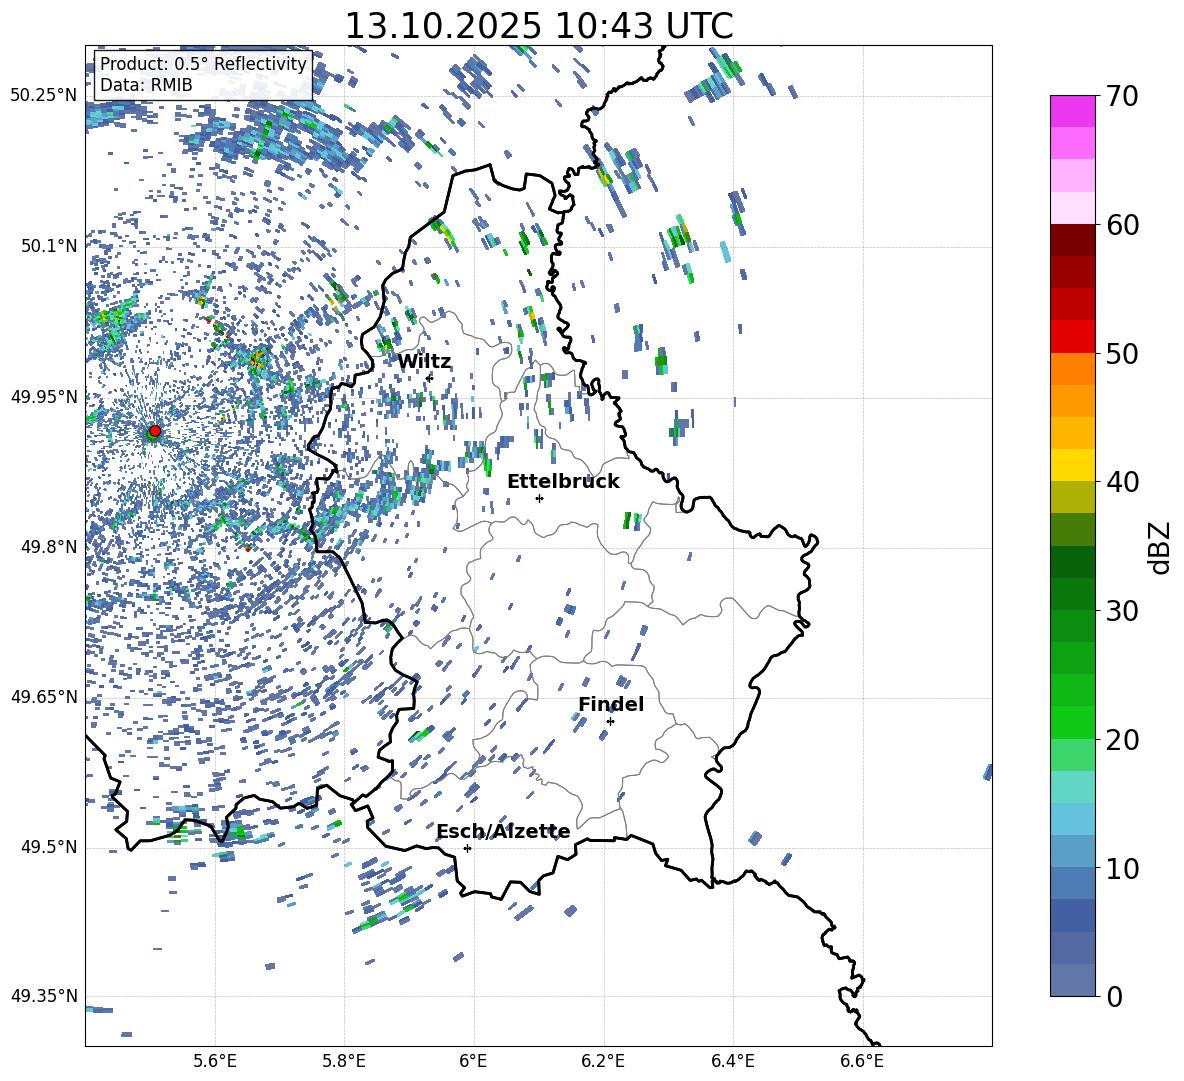The image size is (1184, 1081).
Task: Pick the magenta swatch at the colorbar top
Action: click(x=1073, y=111)
